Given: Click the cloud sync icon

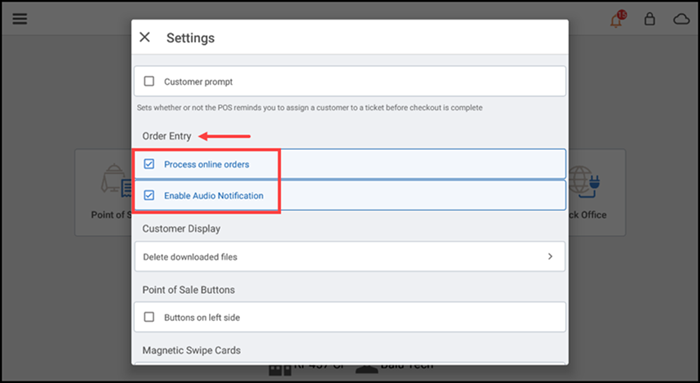Looking at the screenshot, I should (681, 19).
